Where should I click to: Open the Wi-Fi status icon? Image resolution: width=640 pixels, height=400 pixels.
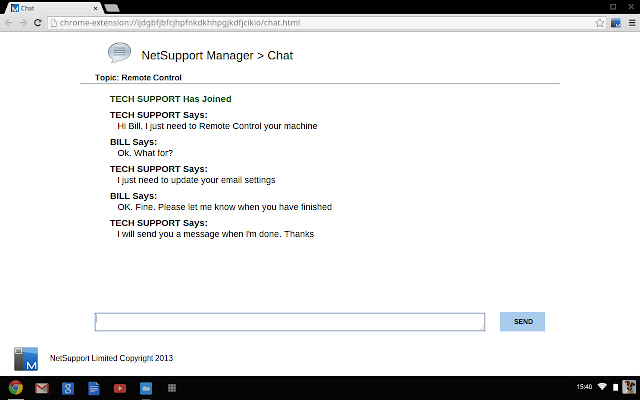602,387
